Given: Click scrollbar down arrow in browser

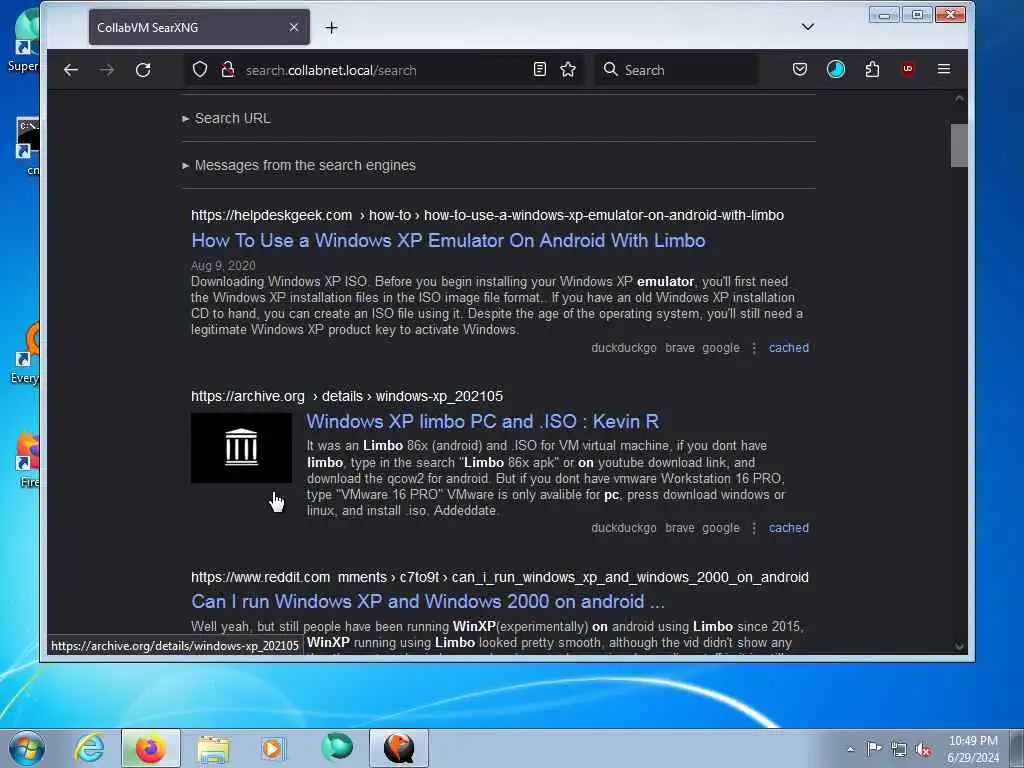Looking at the screenshot, I should pos(959,647).
